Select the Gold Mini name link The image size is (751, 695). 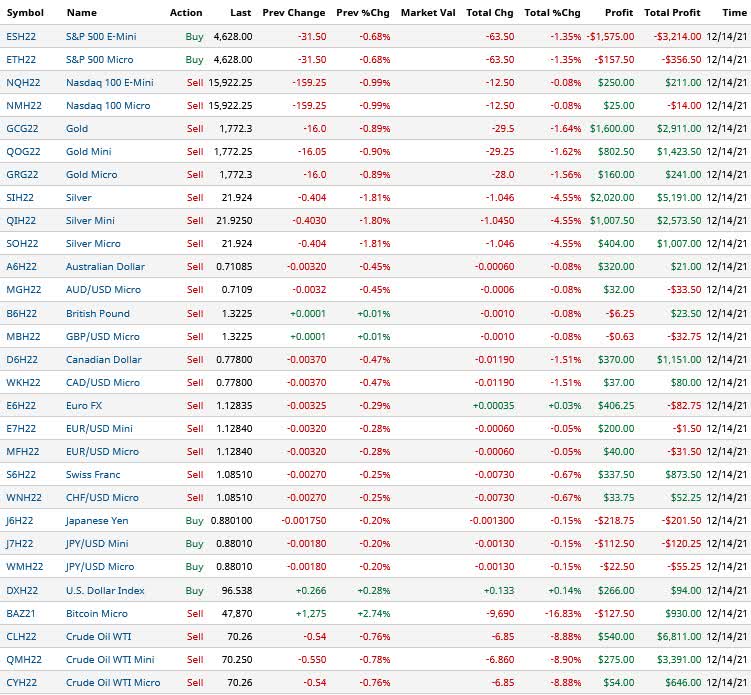(x=89, y=151)
